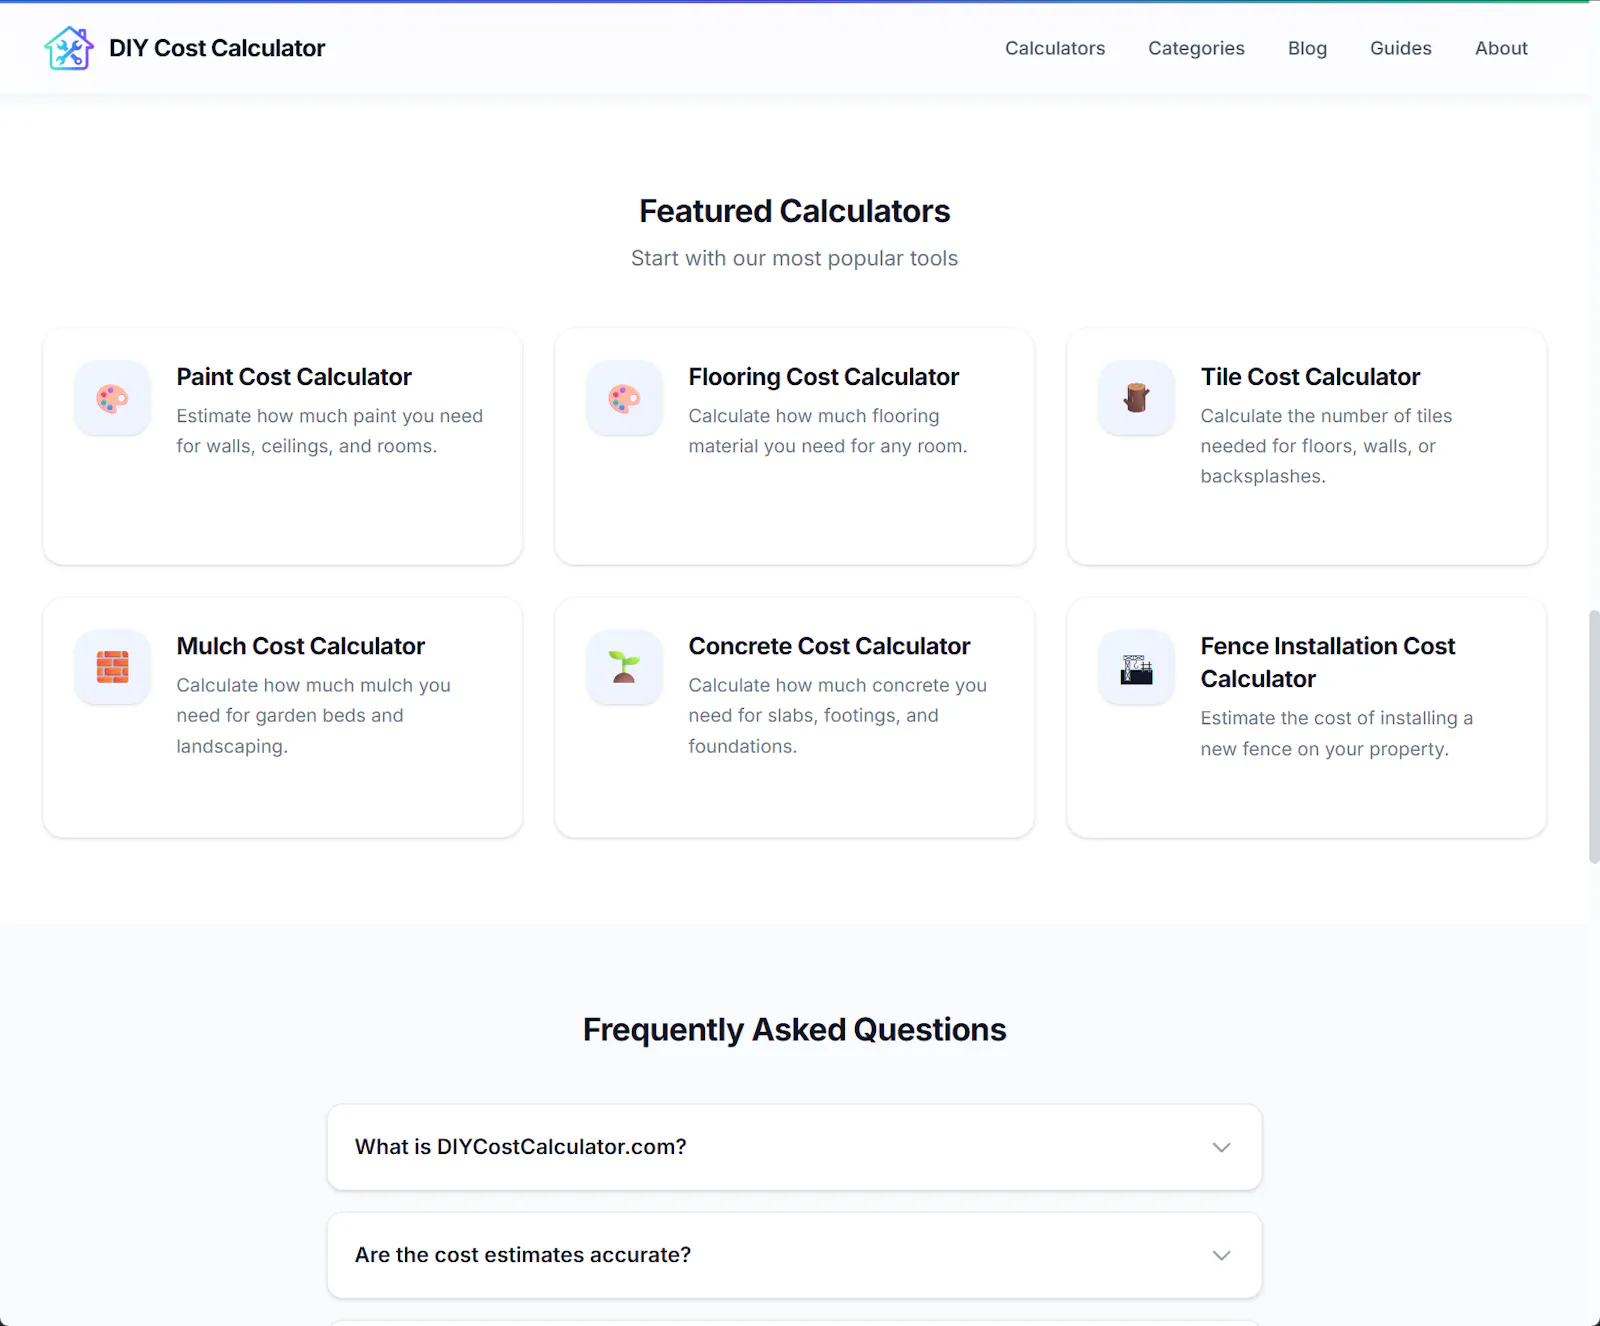The width and height of the screenshot is (1600, 1326).
Task: Open the Mulch Cost Calculator title link
Action: click(301, 646)
